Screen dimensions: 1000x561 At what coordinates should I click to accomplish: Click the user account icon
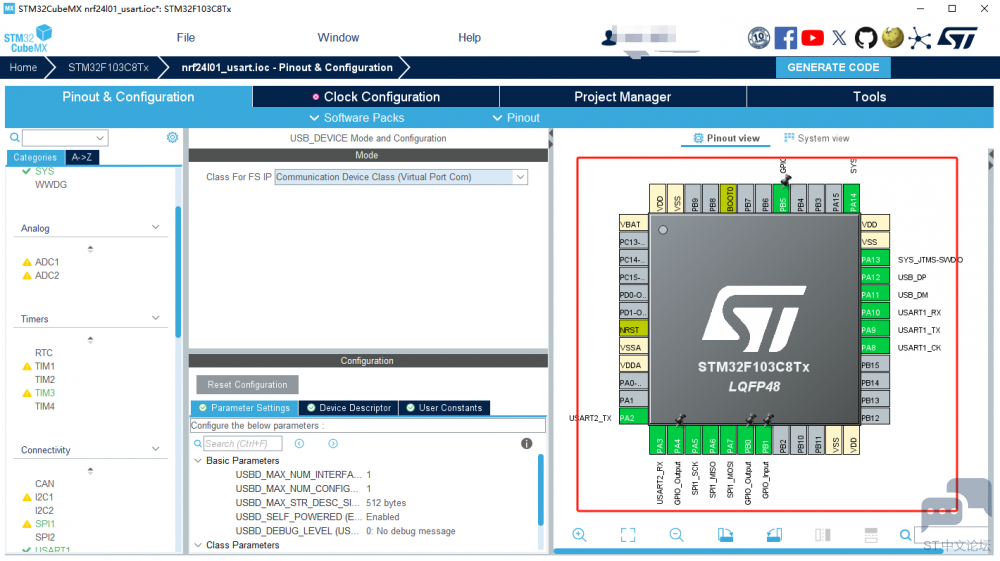click(x=609, y=38)
